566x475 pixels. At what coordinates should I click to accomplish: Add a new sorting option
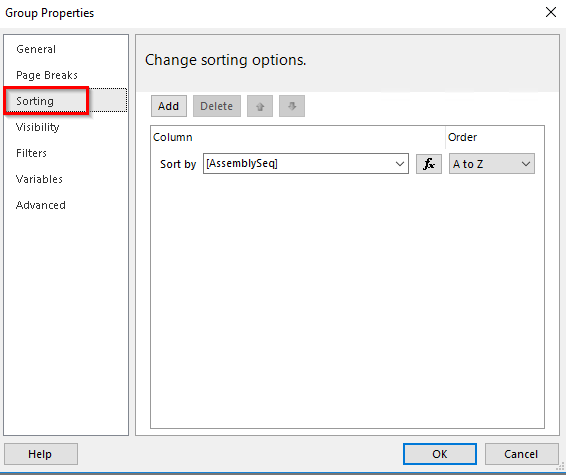(x=169, y=106)
